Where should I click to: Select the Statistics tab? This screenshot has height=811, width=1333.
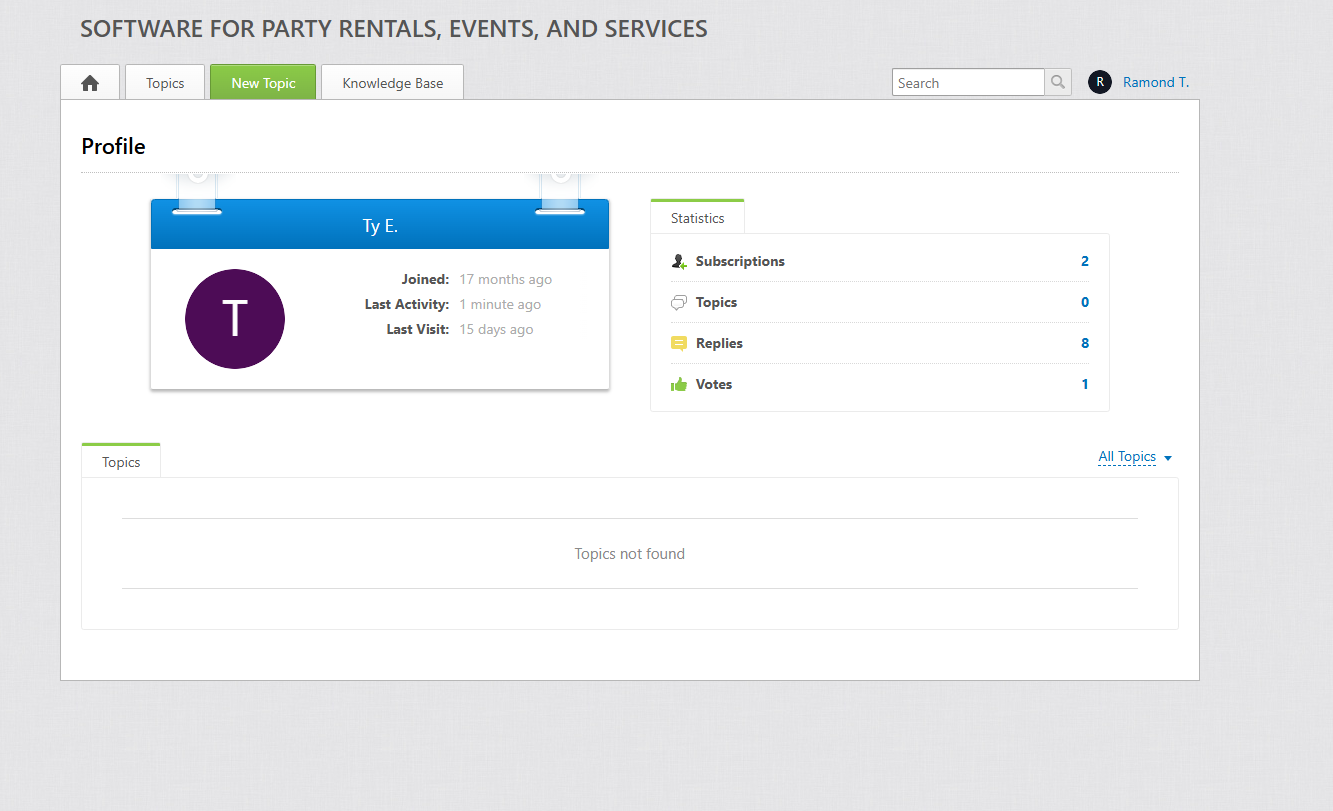tap(697, 217)
